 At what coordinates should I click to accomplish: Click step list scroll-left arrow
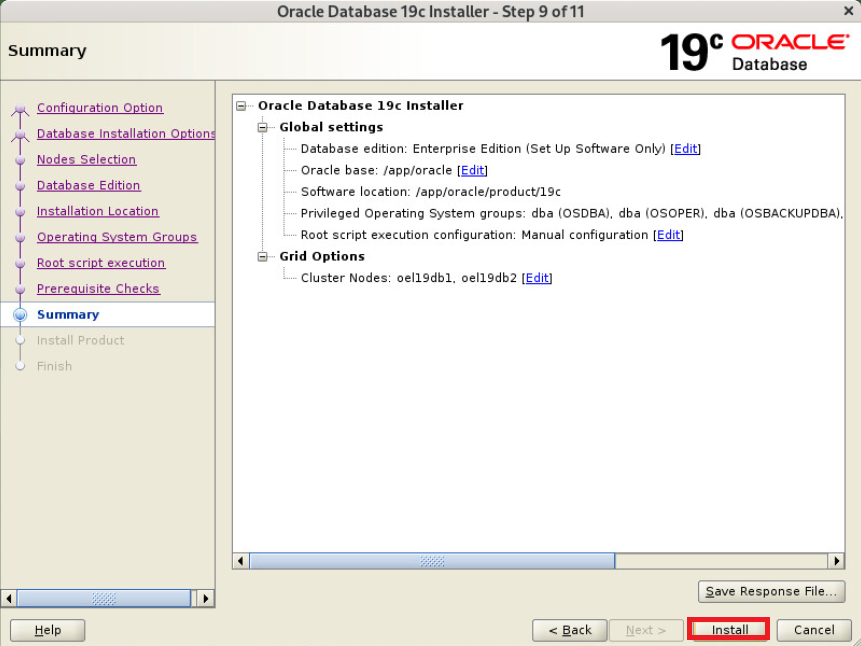pyautogui.click(x=8, y=598)
